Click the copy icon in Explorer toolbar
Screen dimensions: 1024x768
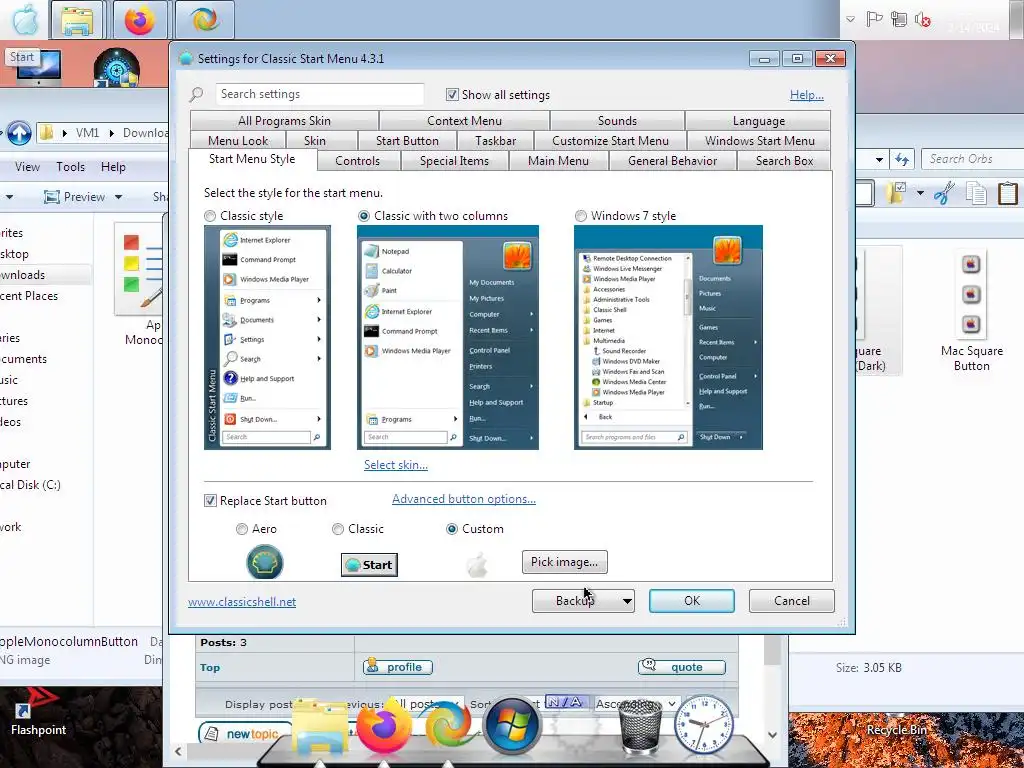click(976, 193)
